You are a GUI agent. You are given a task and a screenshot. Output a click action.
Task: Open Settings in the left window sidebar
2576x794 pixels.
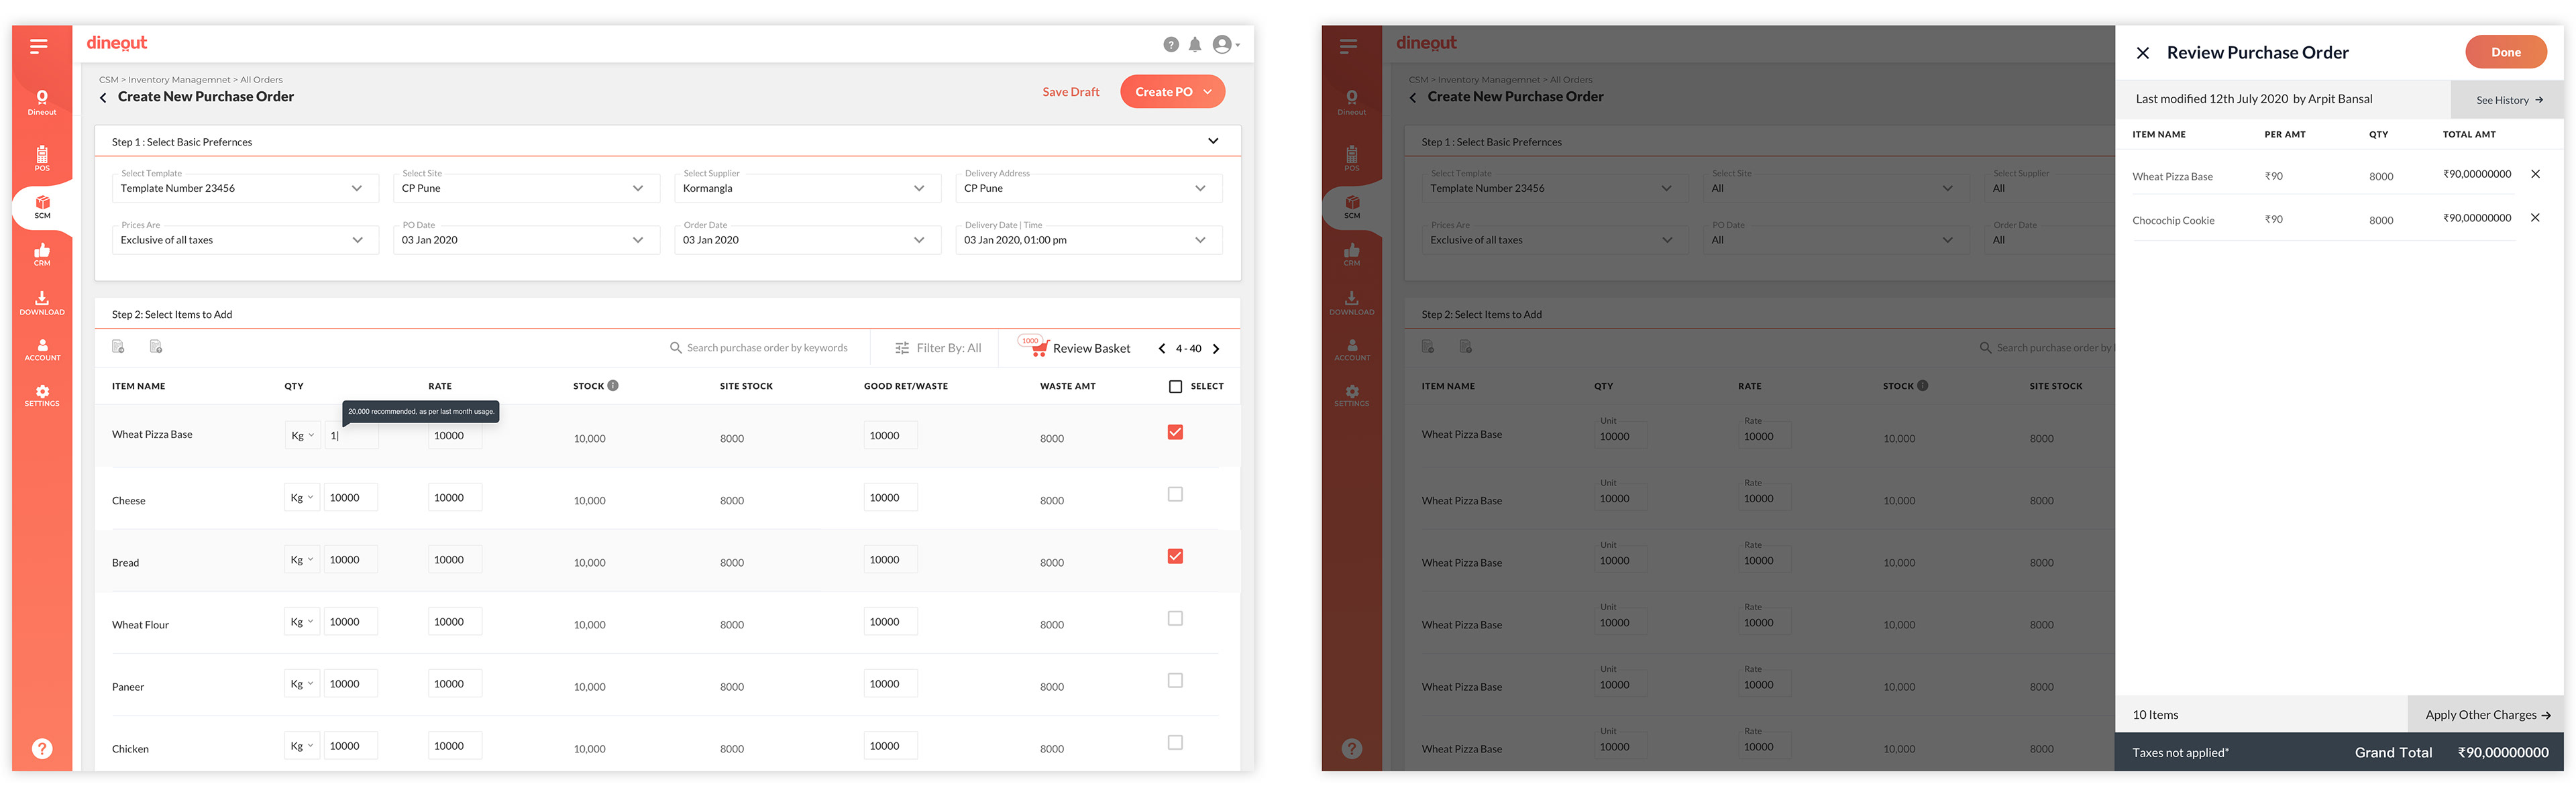click(42, 396)
